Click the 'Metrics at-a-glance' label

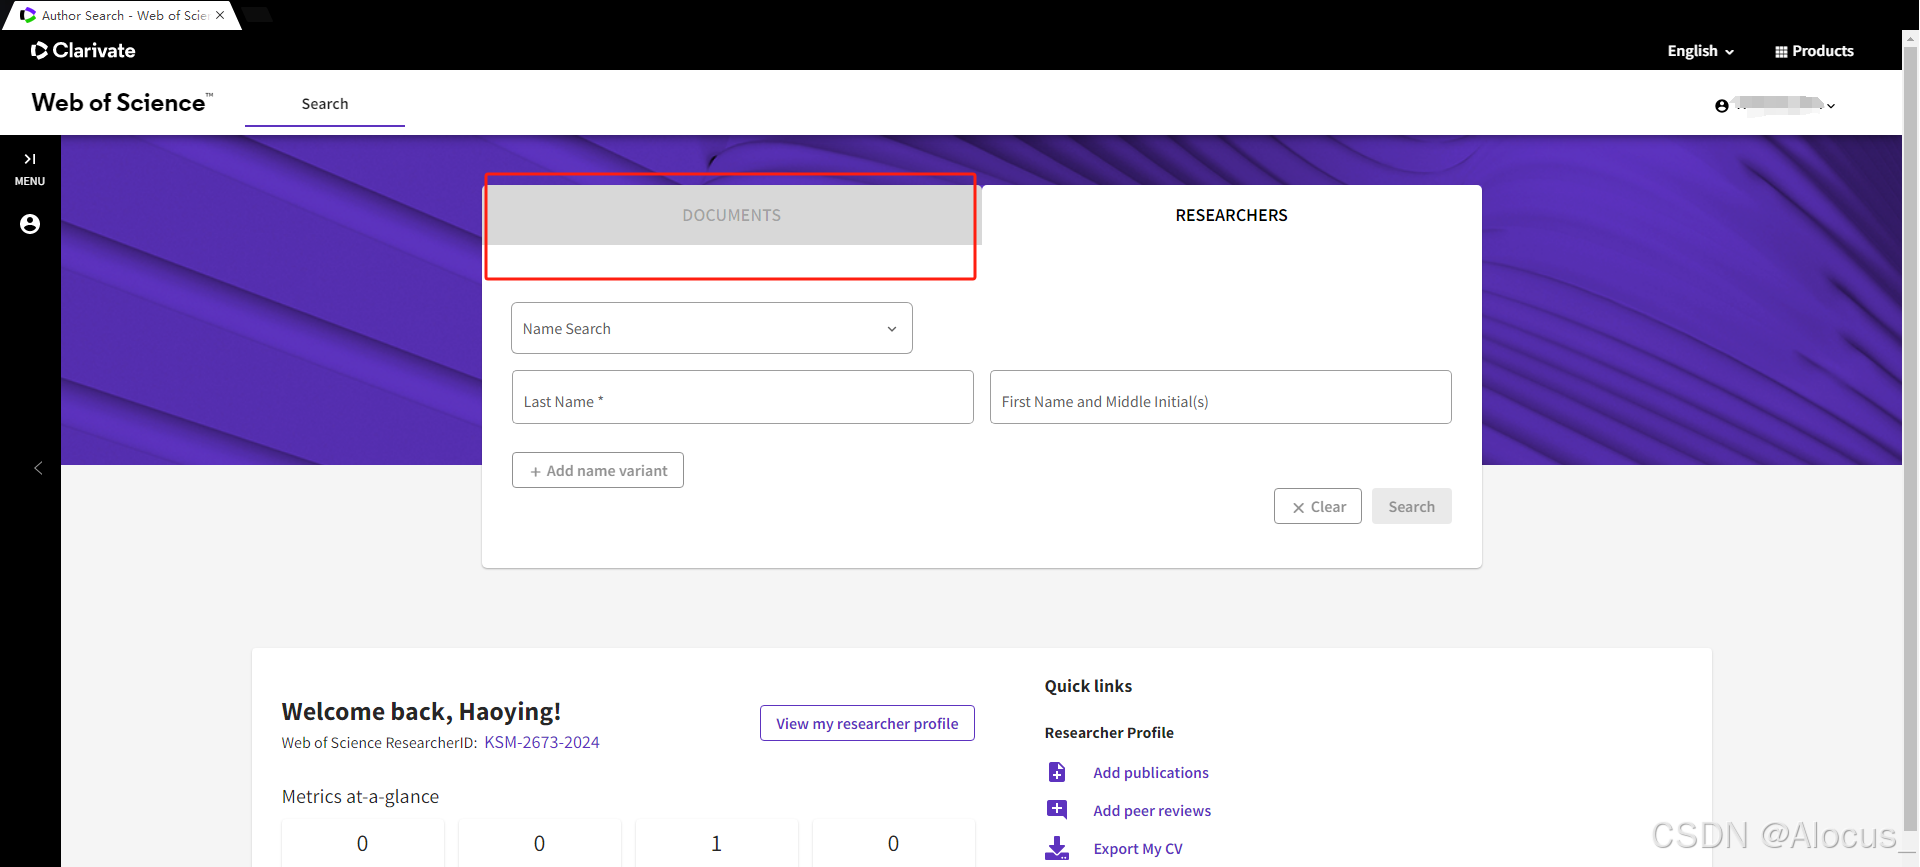(x=360, y=796)
